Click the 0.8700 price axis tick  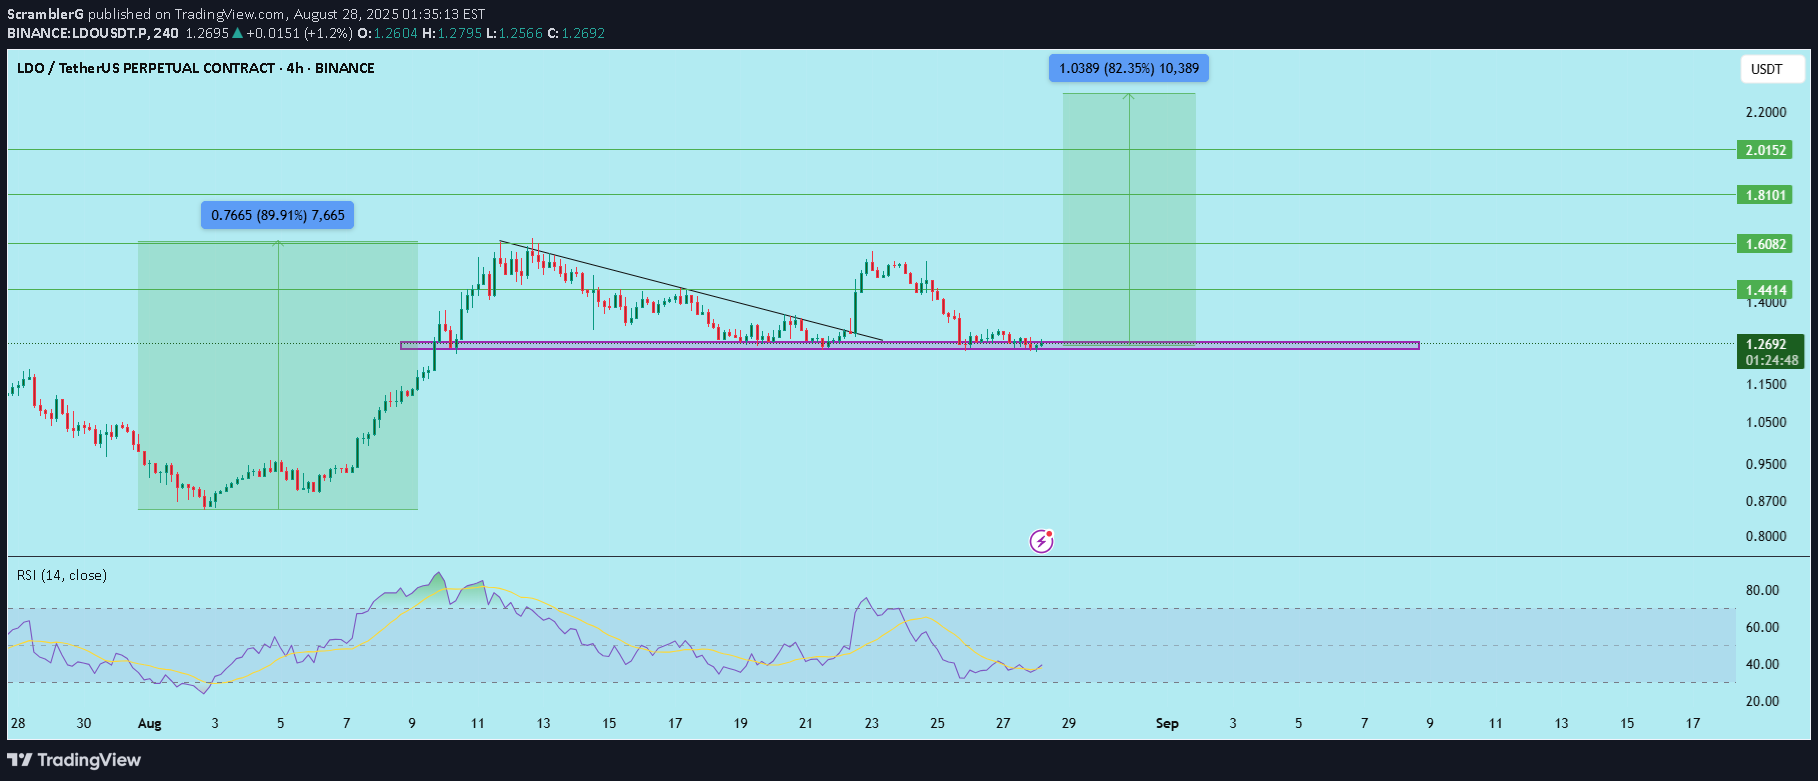pyautogui.click(x=1766, y=501)
